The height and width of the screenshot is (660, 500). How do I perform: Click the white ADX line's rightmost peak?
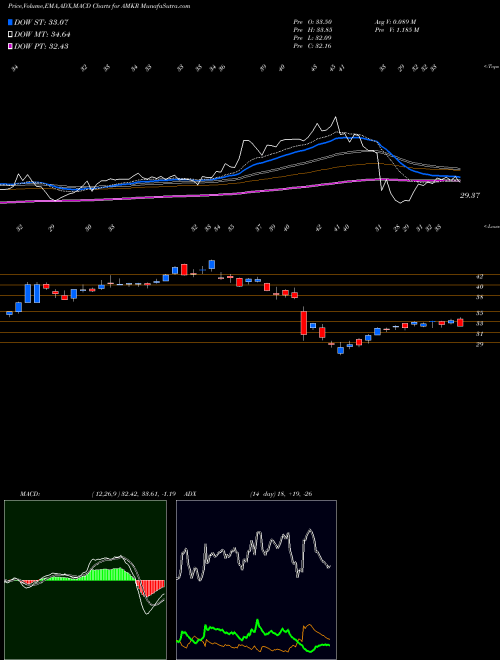(311, 530)
